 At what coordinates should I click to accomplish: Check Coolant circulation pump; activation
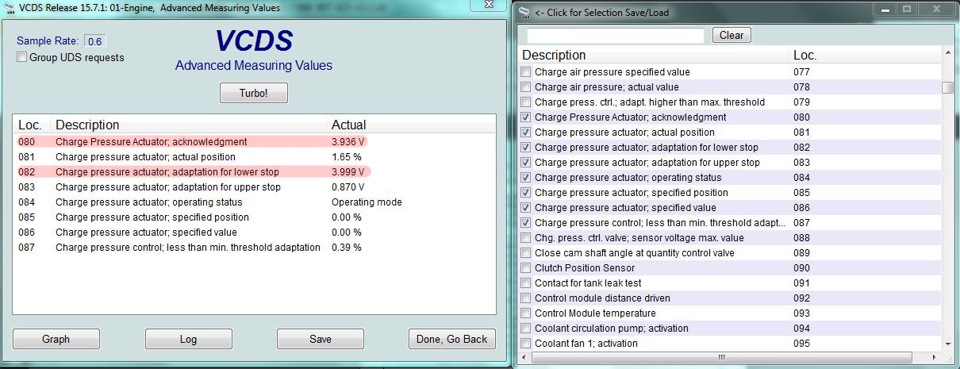coord(525,328)
